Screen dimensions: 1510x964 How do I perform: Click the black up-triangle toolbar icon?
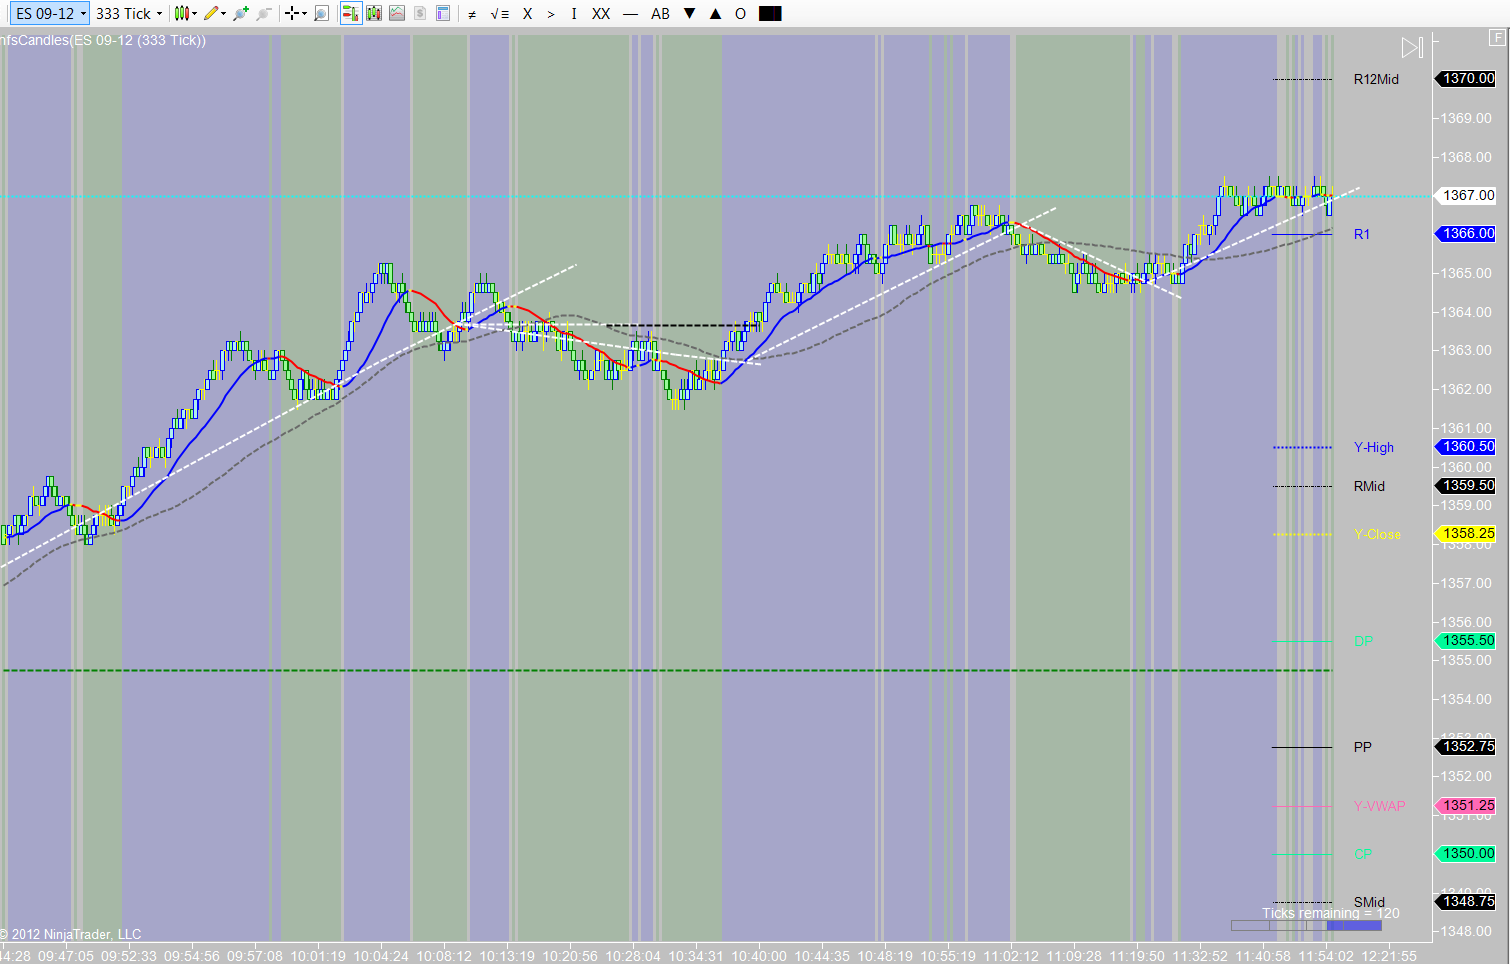pyautogui.click(x=715, y=14)
